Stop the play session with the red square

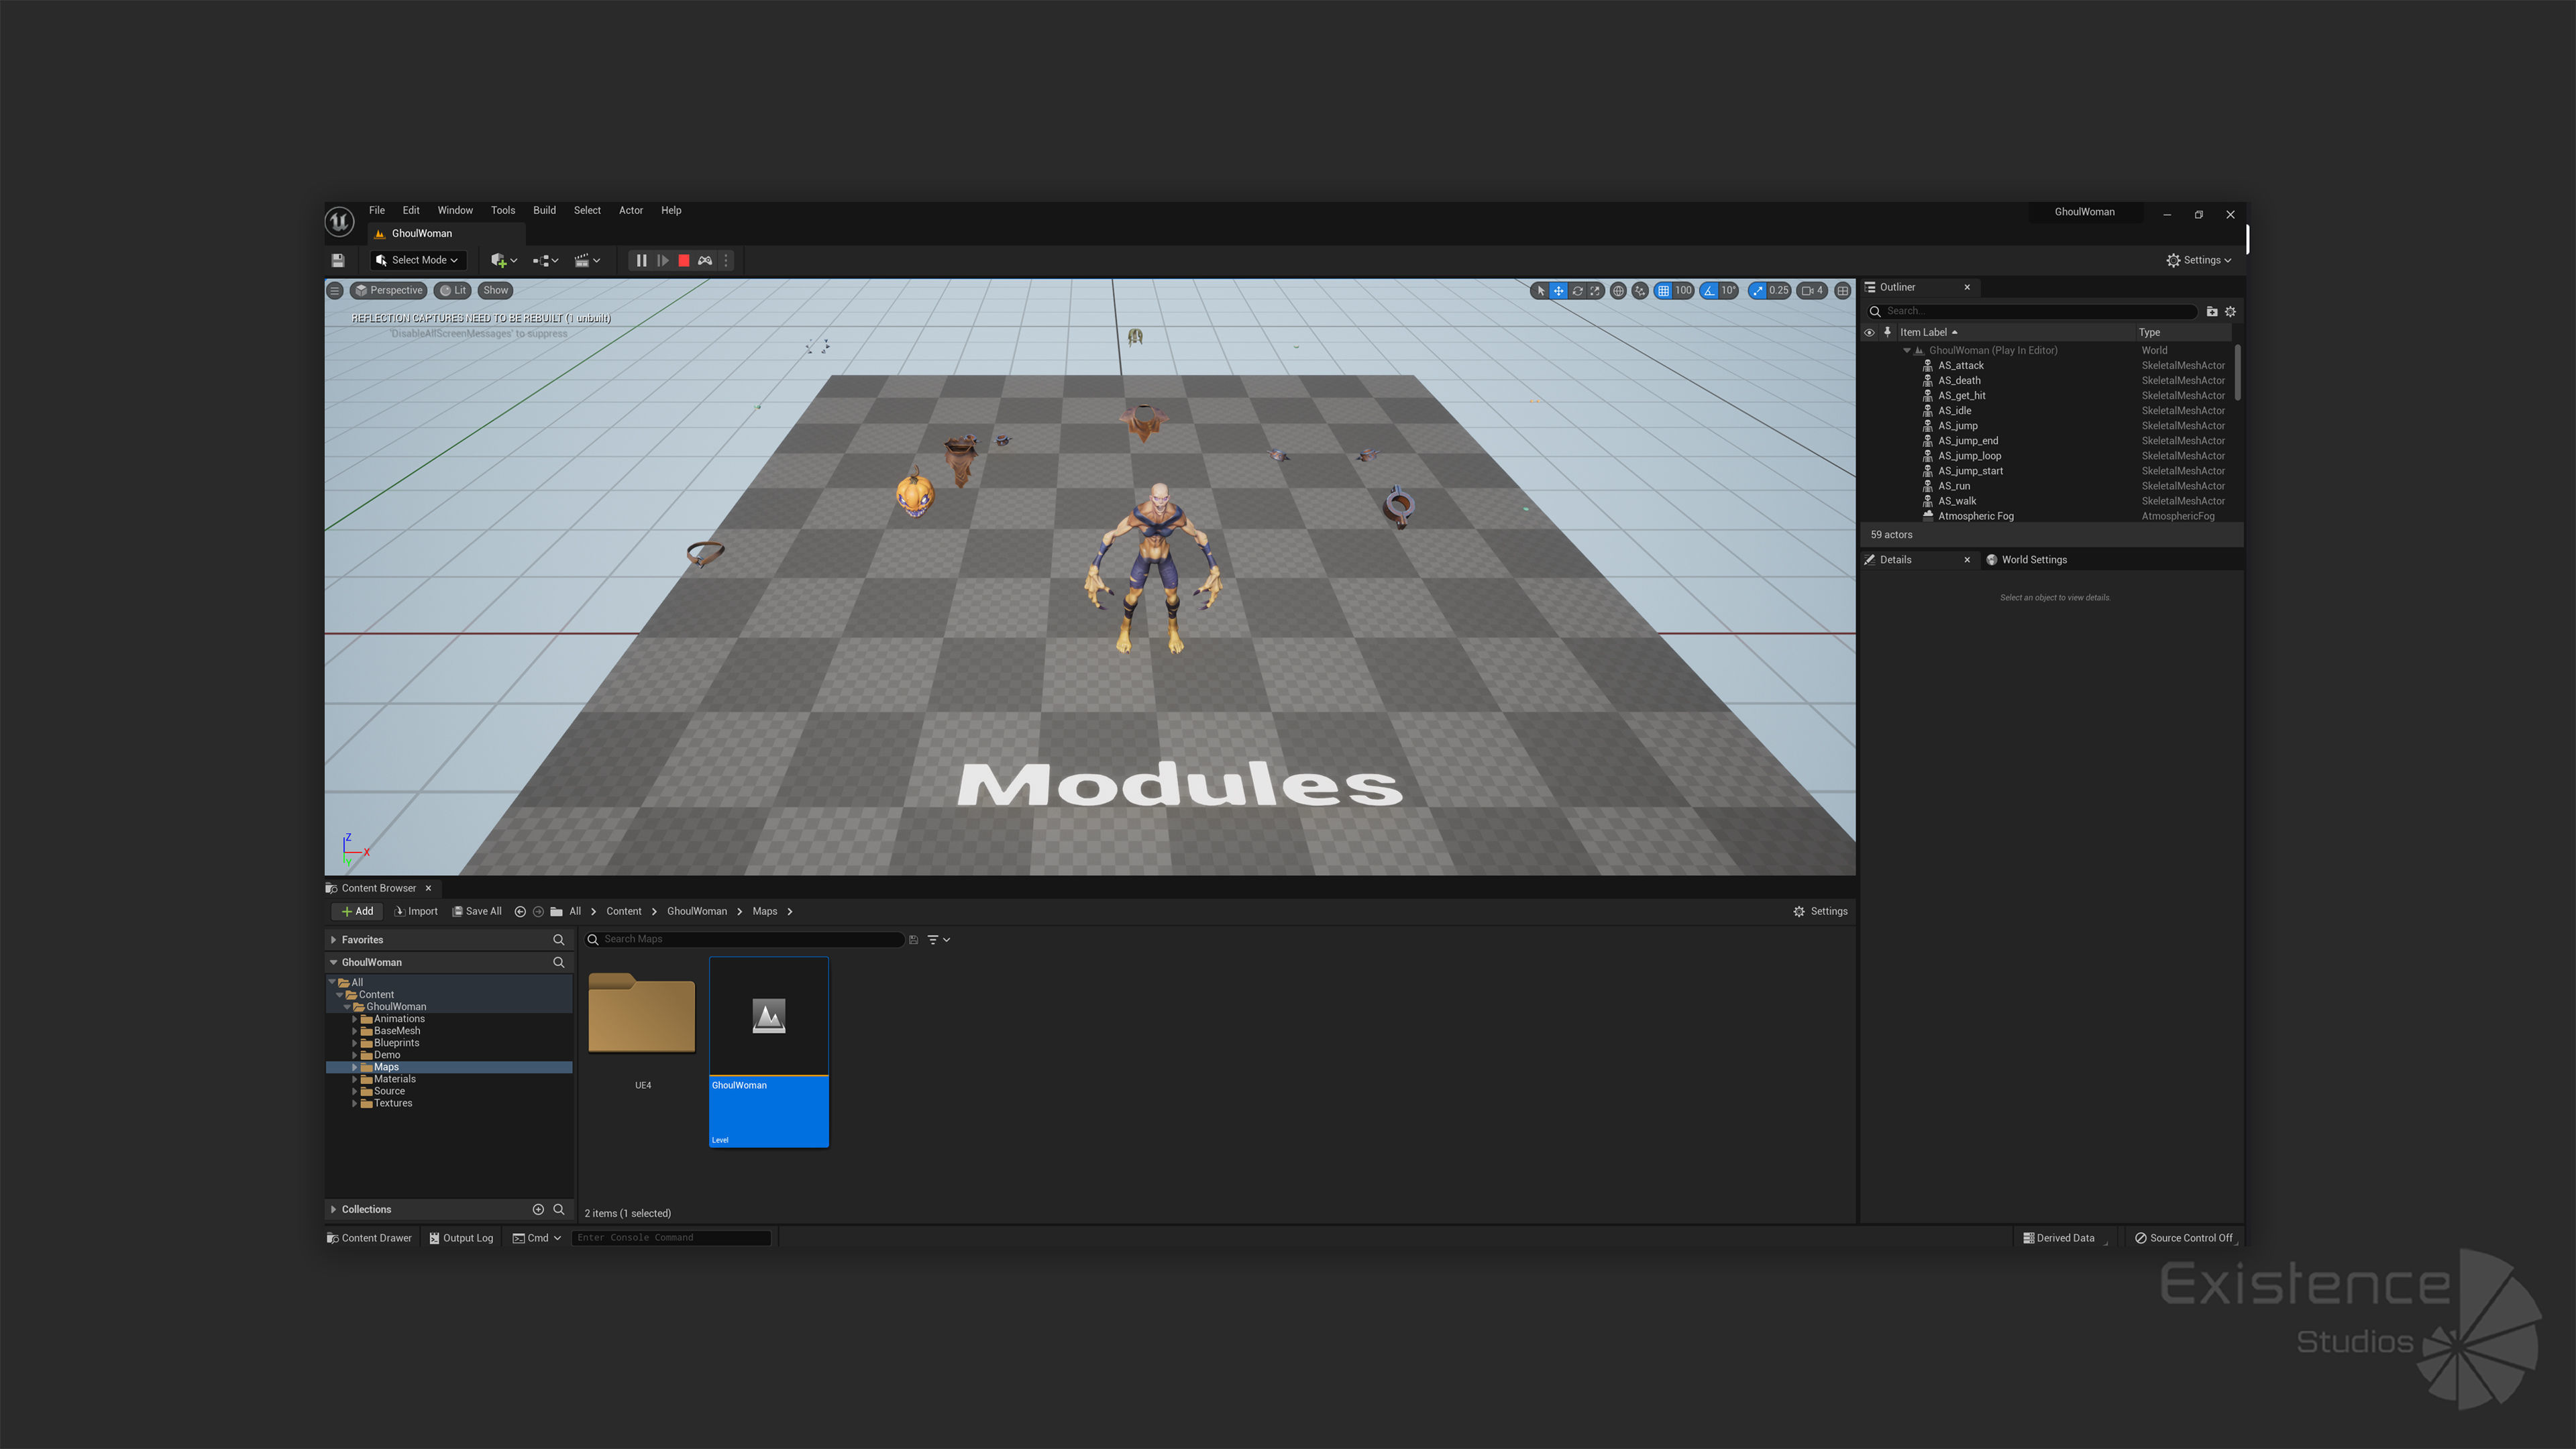pos(684,260)
